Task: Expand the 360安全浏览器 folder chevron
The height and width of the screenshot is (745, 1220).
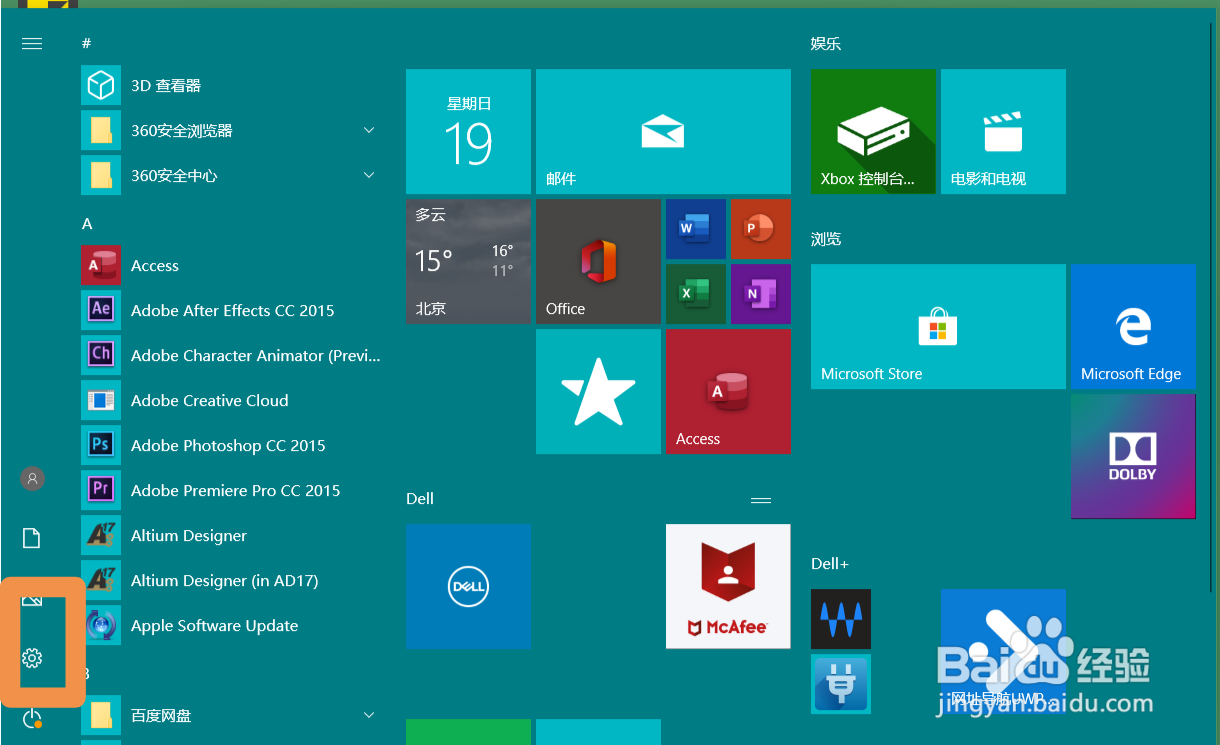Action: 369,131
